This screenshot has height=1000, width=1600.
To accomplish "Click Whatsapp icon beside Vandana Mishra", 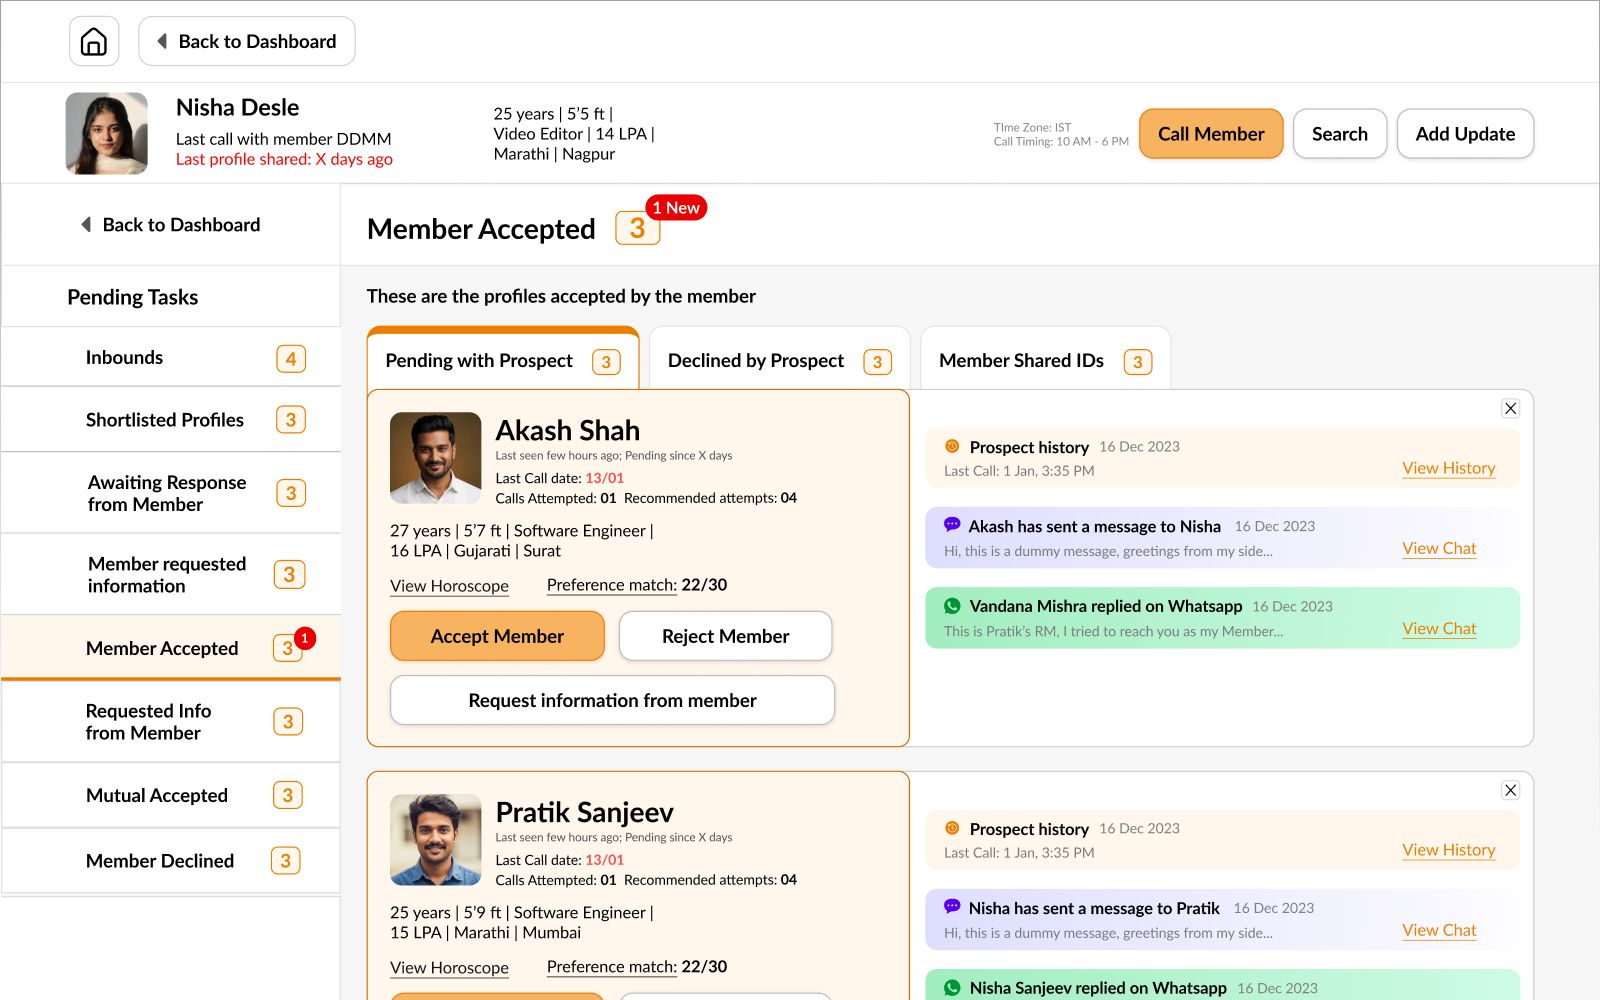I will [x=952, y=605].
